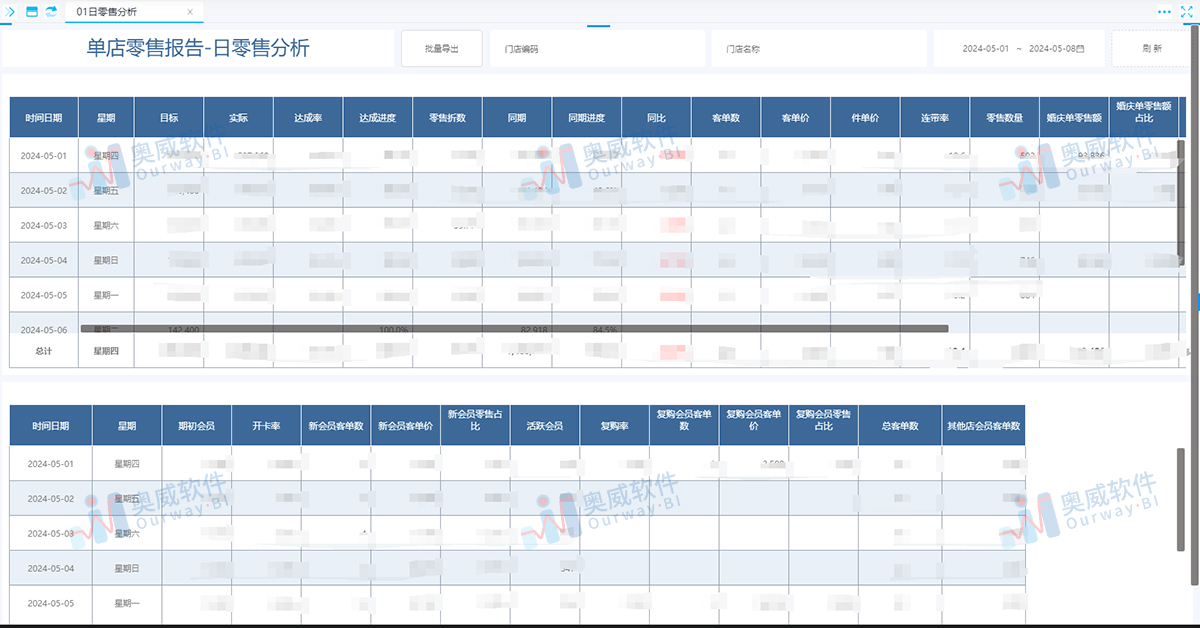Click the upper table's vertical scrollbar
1200x628 pixels.
1181,204
